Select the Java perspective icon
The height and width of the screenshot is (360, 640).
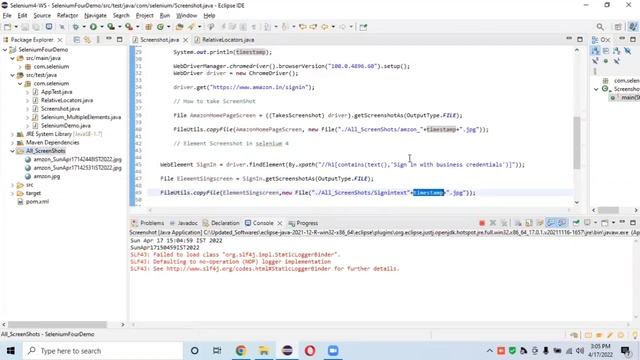click(633, 27)
